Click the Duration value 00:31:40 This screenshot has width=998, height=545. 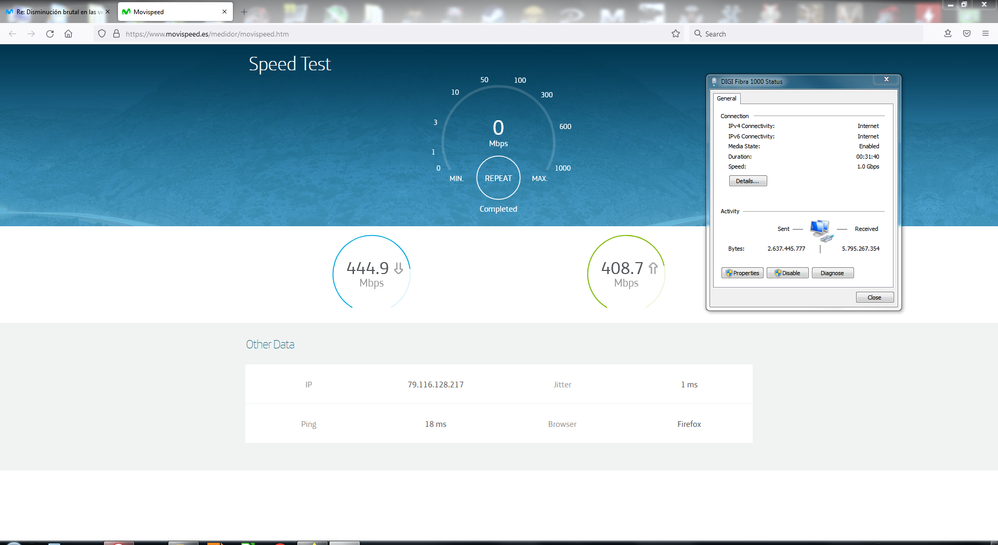868,157
